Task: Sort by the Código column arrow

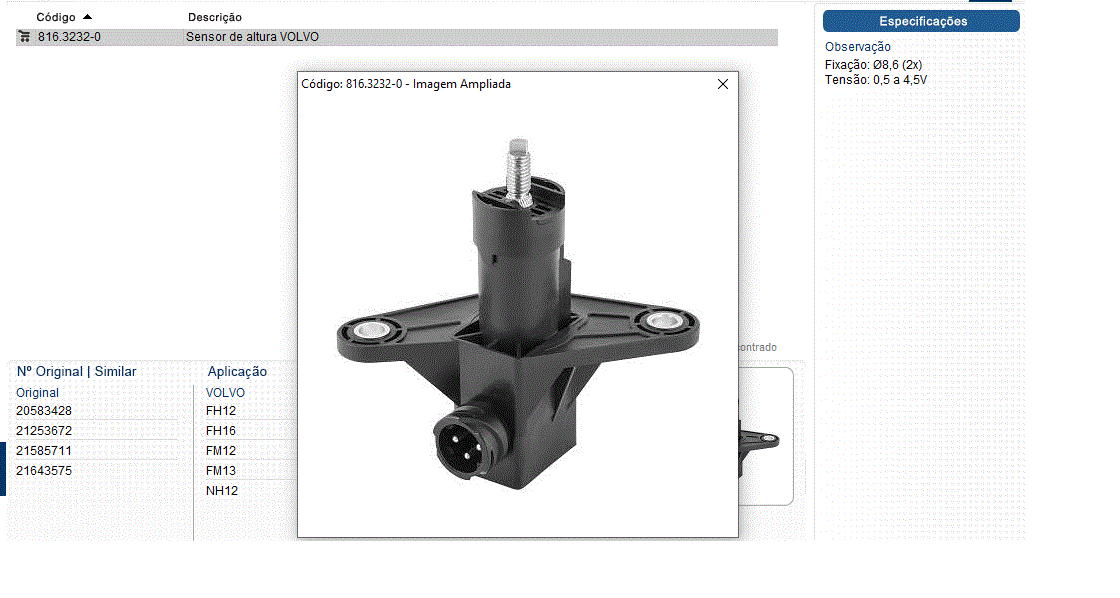Action: [88, 17]
